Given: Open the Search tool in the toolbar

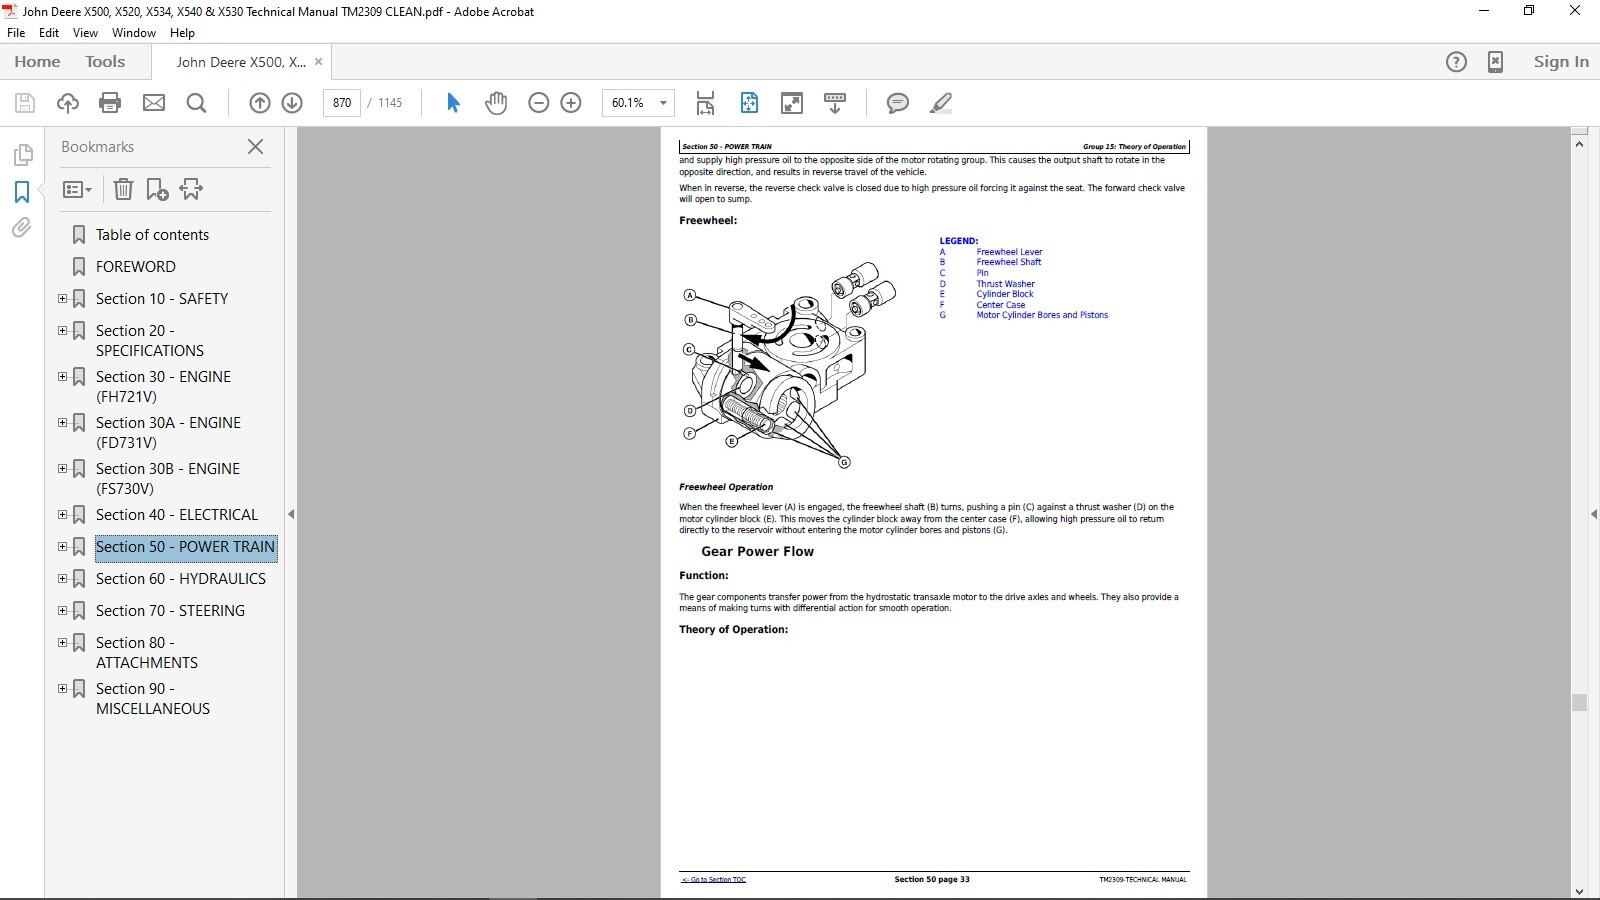Looking at the screenshot, I should tap(196, 103).
